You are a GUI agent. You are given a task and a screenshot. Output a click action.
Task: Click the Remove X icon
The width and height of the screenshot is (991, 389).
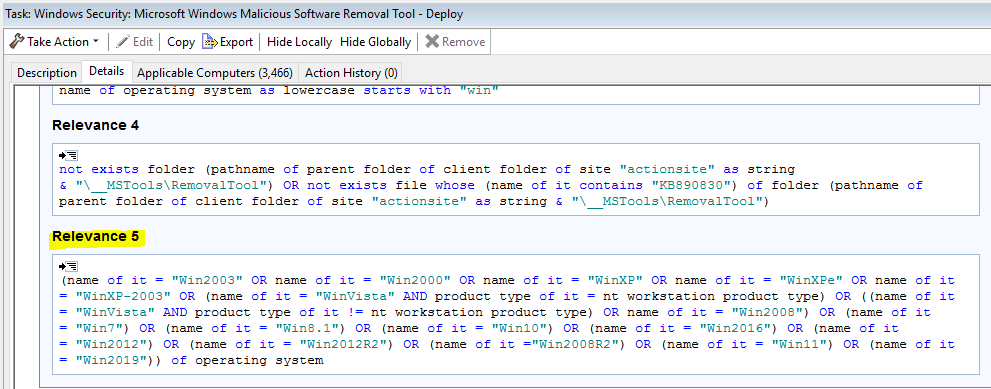click(x=432, y=42)
